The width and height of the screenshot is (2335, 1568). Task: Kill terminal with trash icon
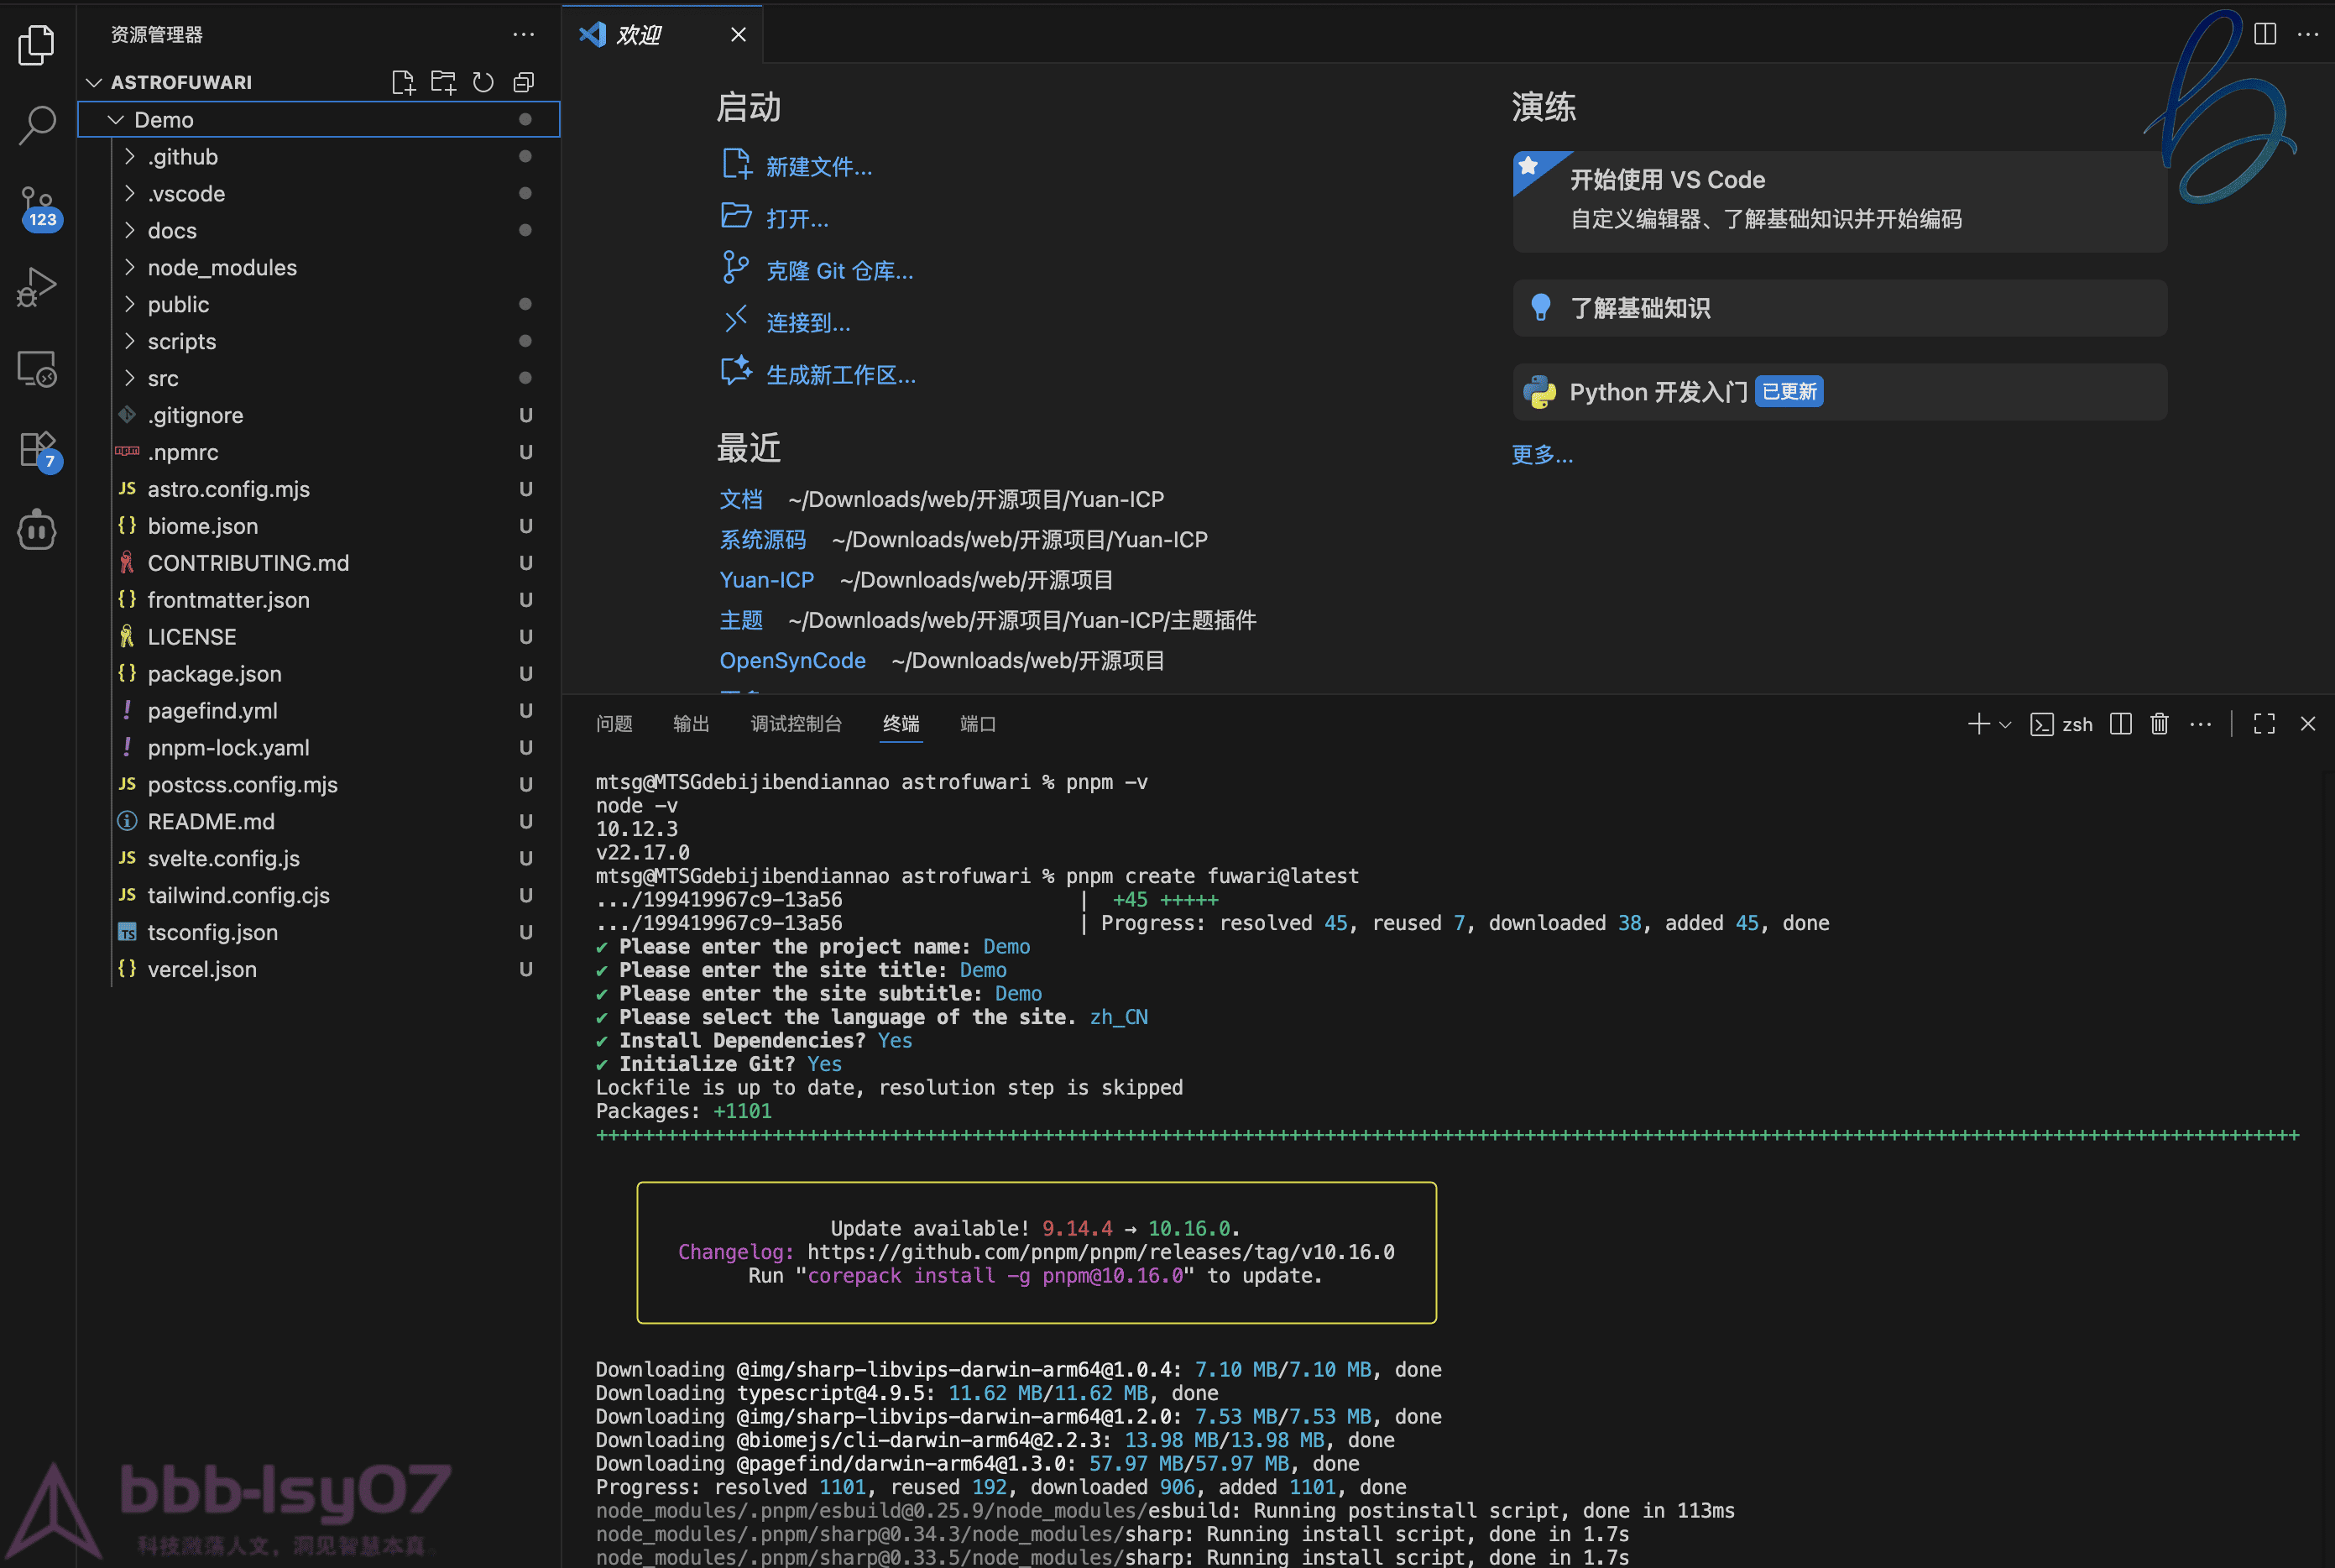point(2159,724)
